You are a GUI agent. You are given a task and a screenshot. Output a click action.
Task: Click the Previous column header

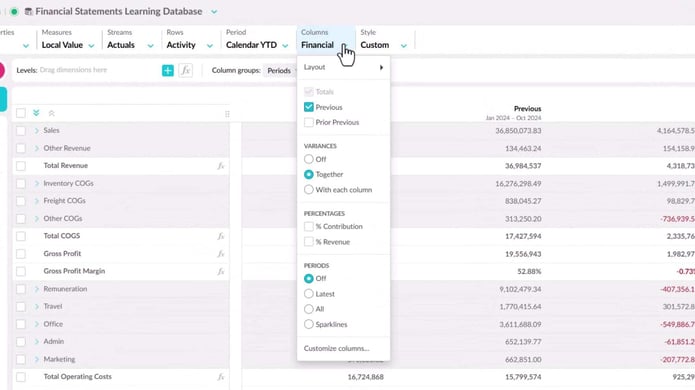click(x=527, y=109)
